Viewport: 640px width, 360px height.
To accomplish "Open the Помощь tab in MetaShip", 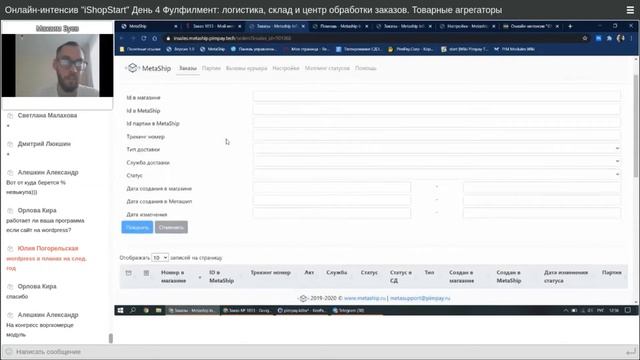I will coord(365,68).
